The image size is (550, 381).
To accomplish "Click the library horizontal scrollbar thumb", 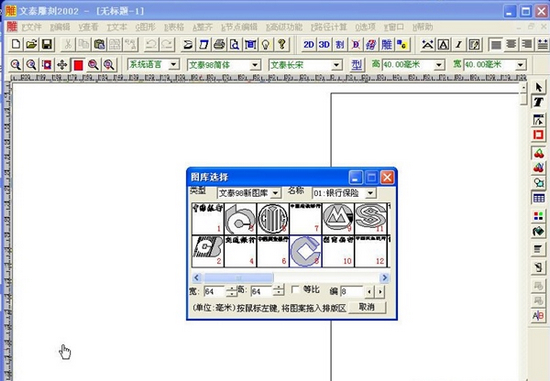I will [239, 278].
